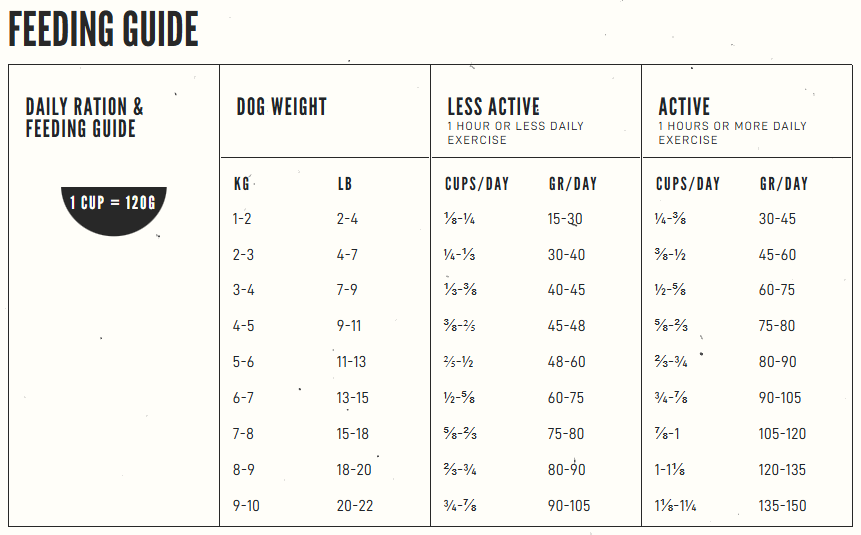Click the 135-150 grams per day value
The width and height of the screenshot is (861, 535).
coord(782,506)
